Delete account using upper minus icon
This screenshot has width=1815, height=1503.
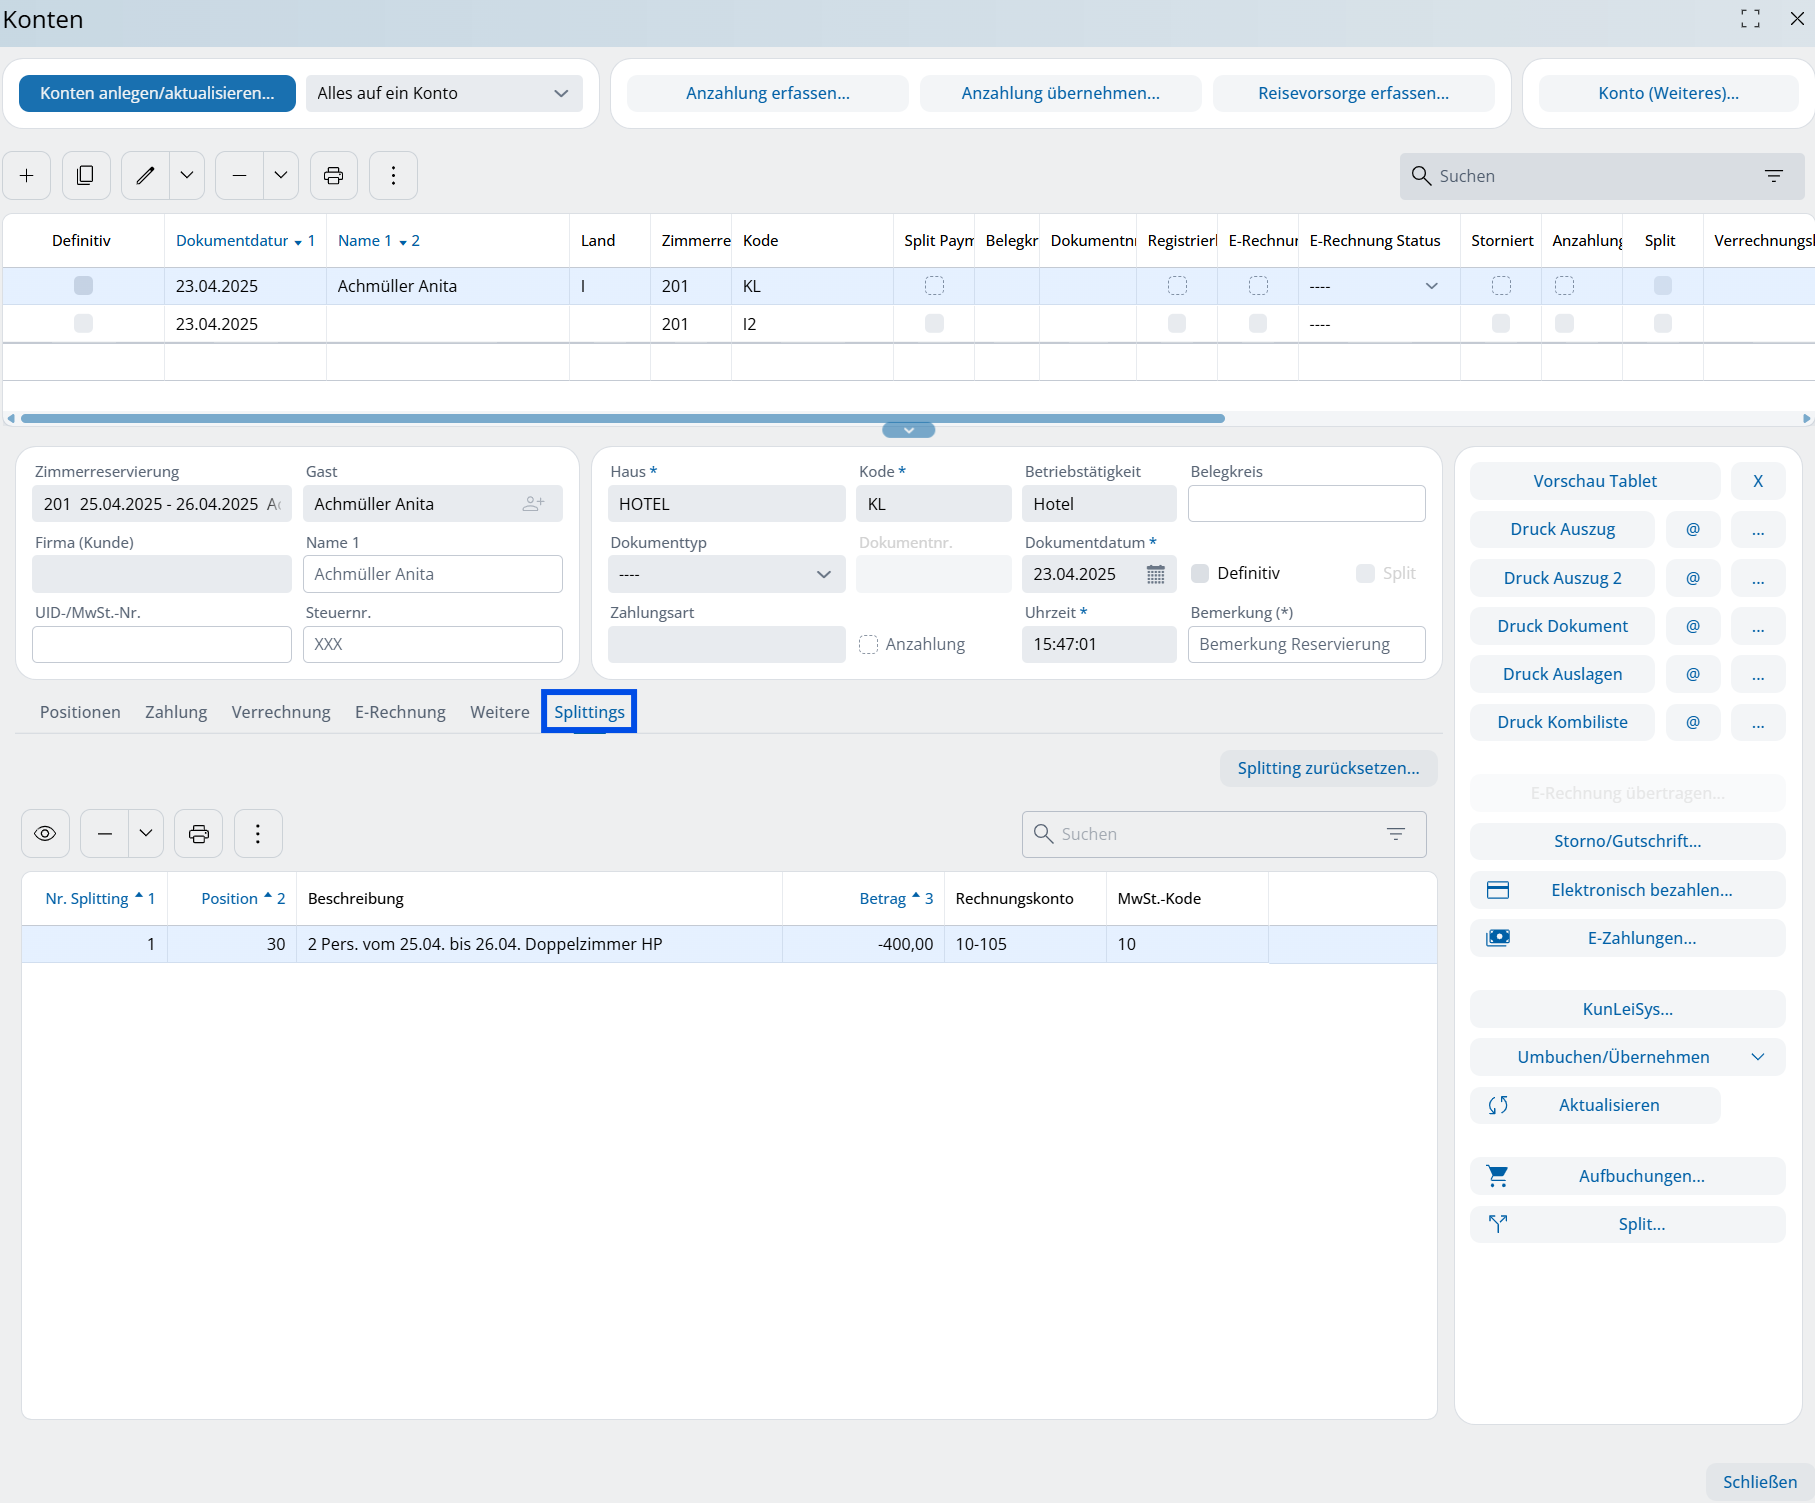240,176
